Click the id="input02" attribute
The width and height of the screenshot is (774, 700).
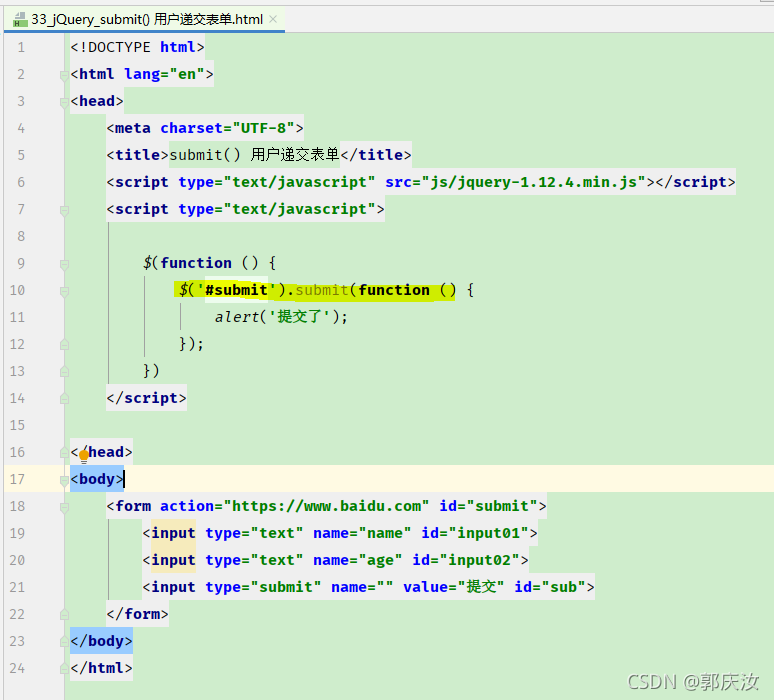tap(466, 560)
